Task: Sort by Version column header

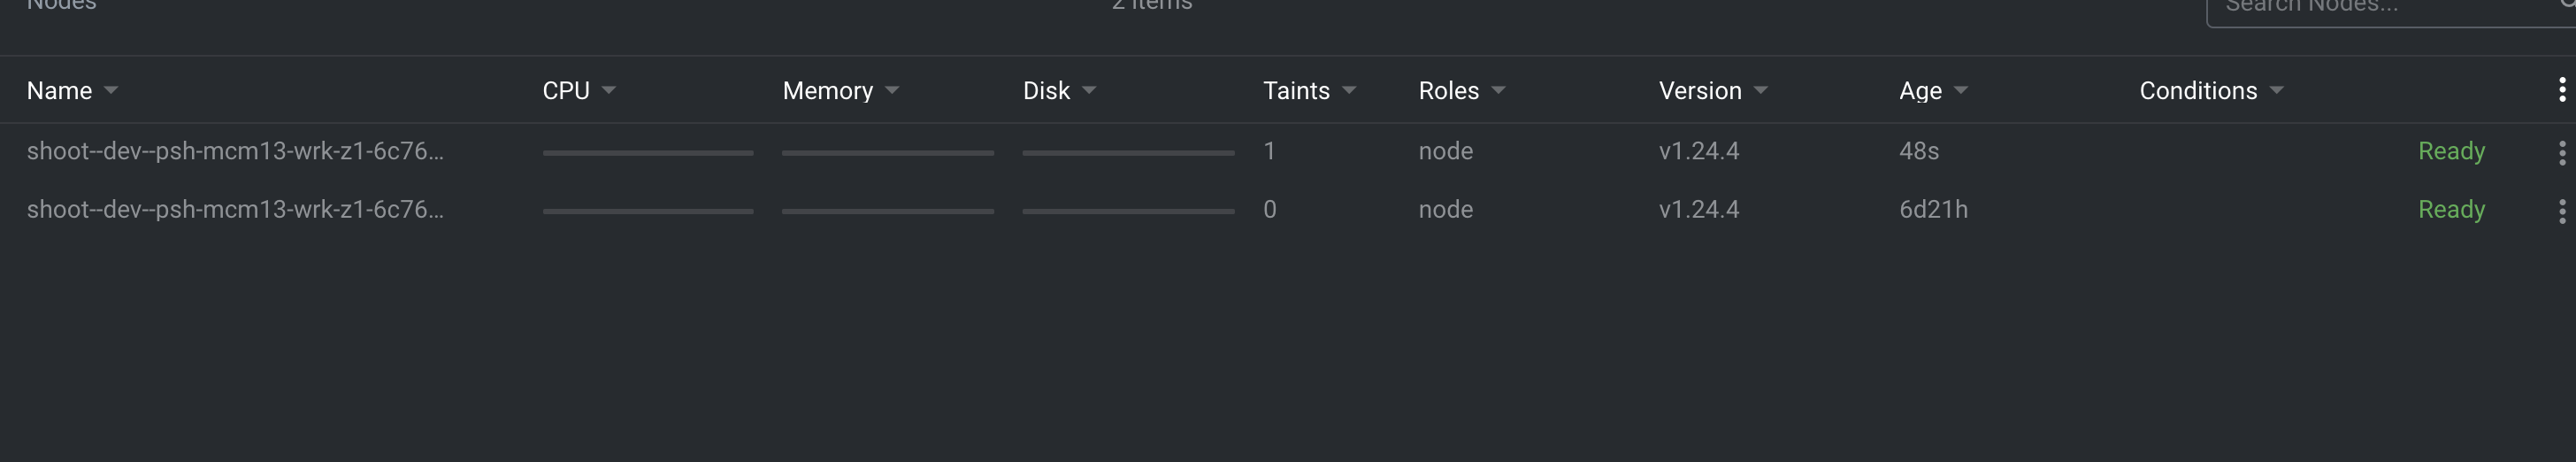Action: (1700, 91)
